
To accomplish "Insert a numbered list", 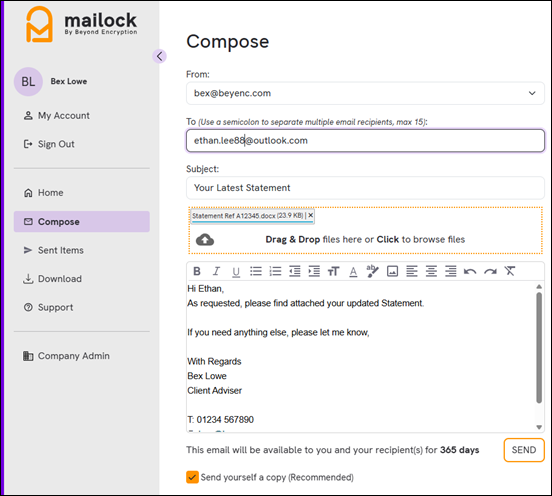I will 275,271.
